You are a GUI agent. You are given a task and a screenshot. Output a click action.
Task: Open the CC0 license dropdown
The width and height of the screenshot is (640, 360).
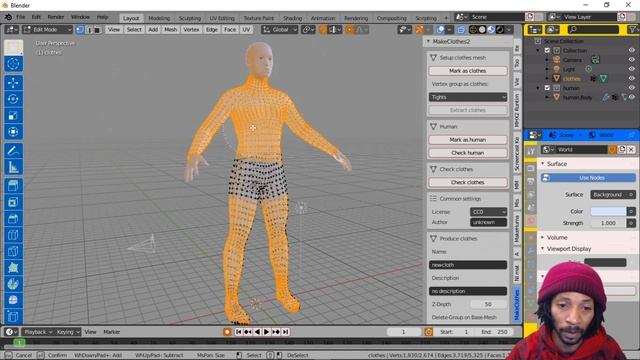488,212
